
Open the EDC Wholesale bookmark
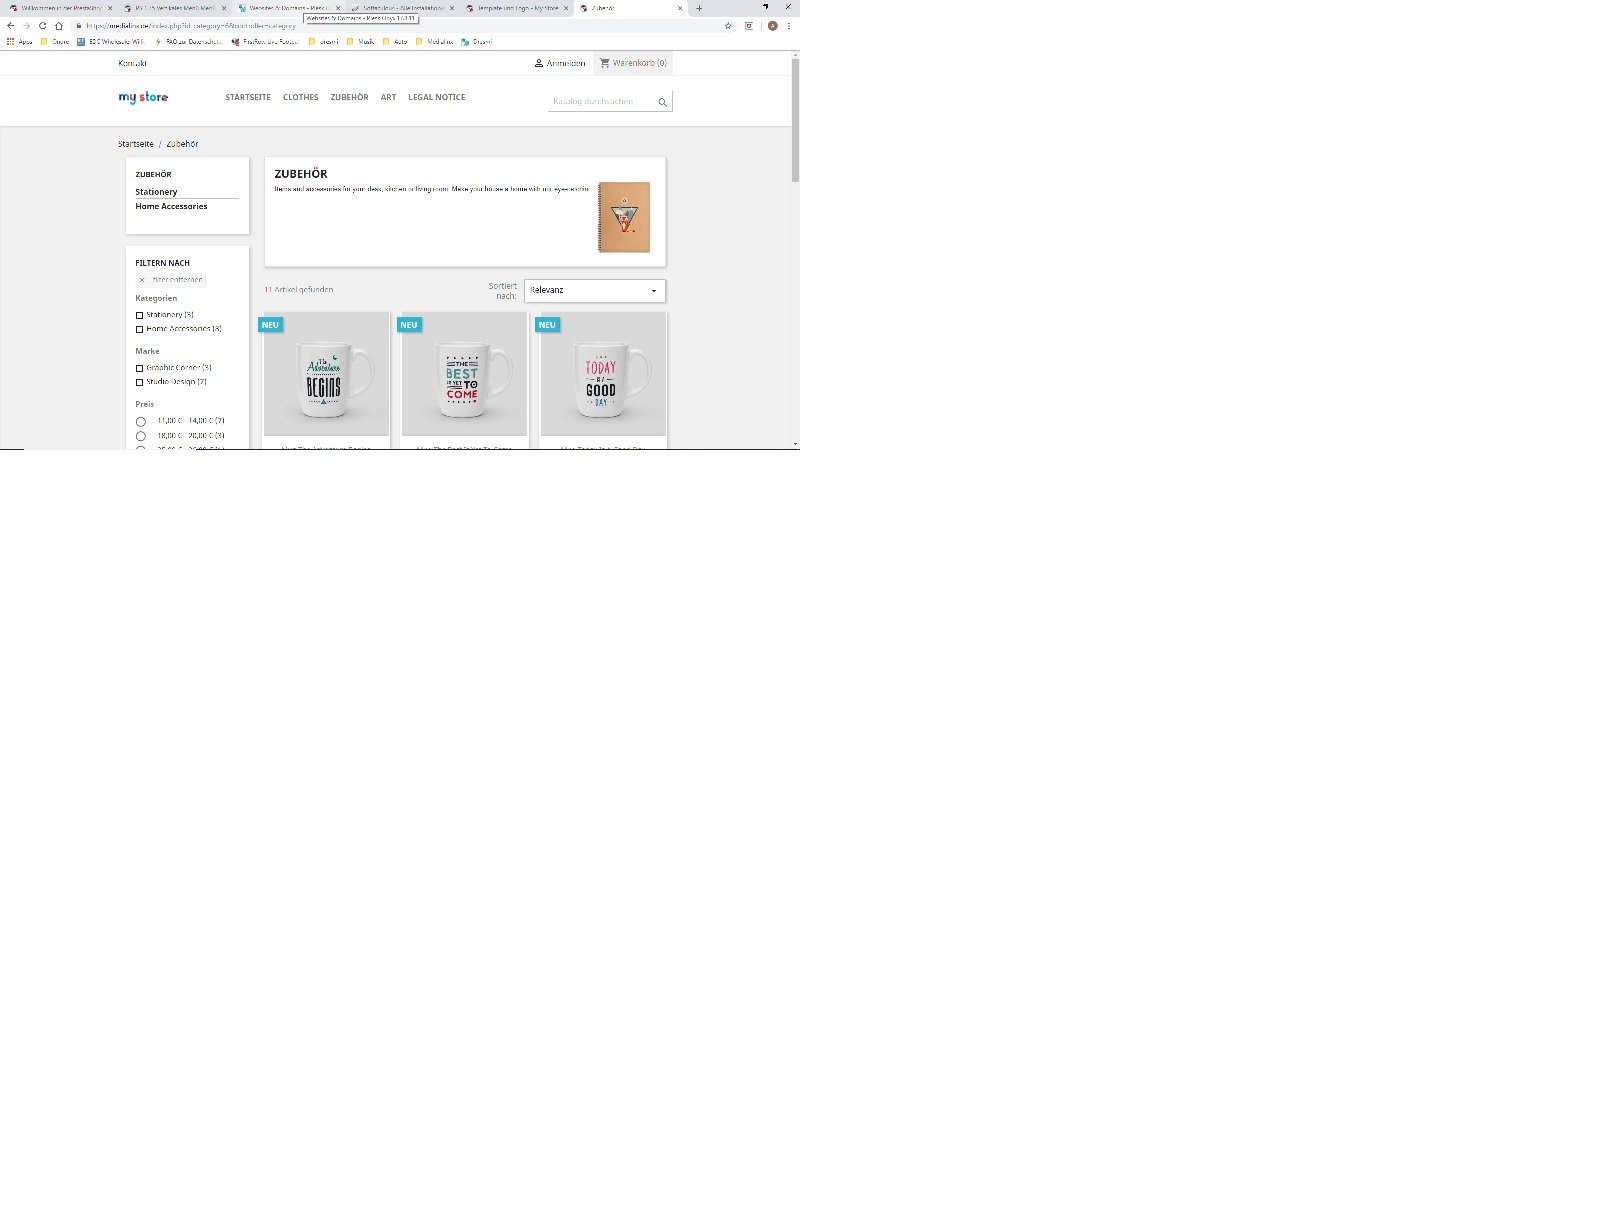coord(111,42)
